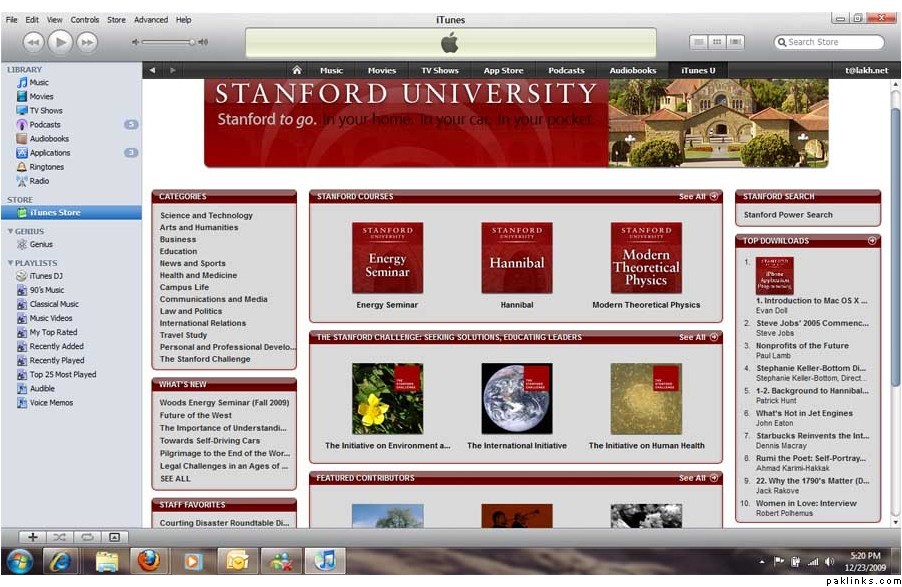Open the Music store tab

[x=331, y=70]
